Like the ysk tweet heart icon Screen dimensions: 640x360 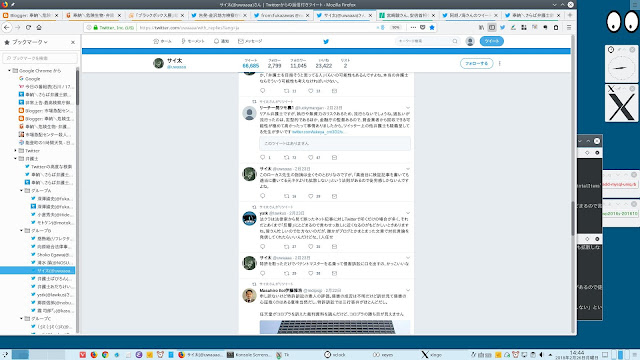tap(311, 247)
